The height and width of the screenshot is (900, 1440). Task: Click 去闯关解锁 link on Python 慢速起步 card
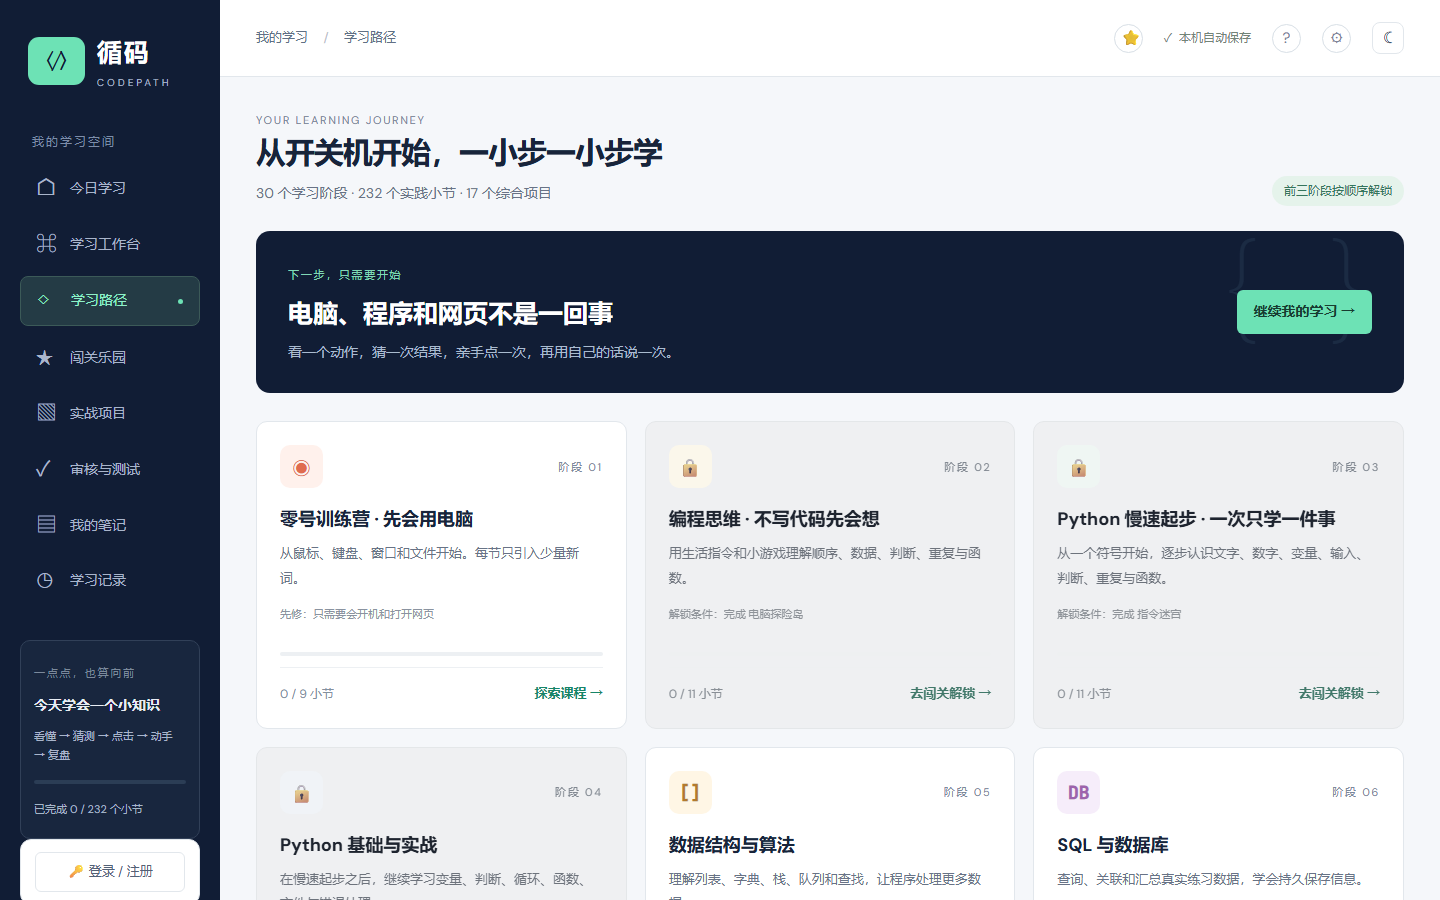[1339, 693]
